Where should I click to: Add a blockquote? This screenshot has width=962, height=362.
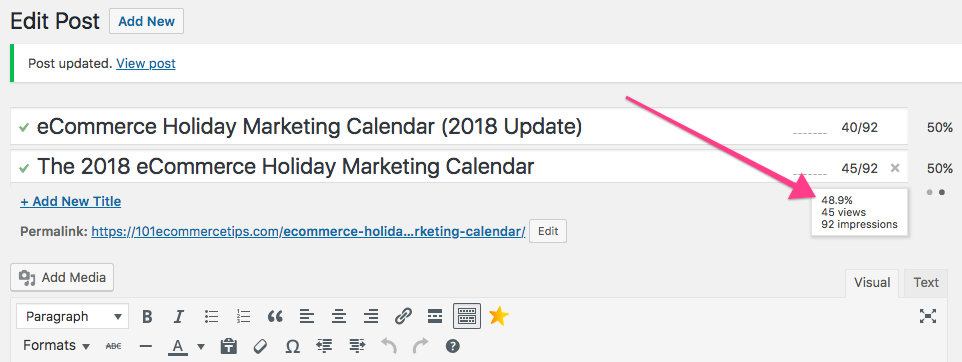[275, 317]
